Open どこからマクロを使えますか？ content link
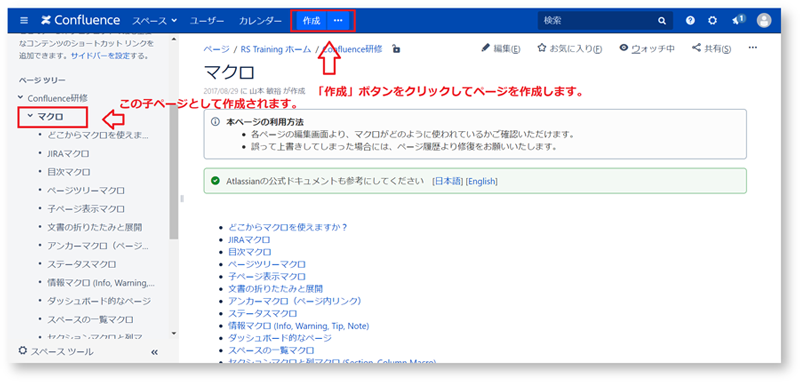Viewport: 800px width, 382px height. click(288, 227)
